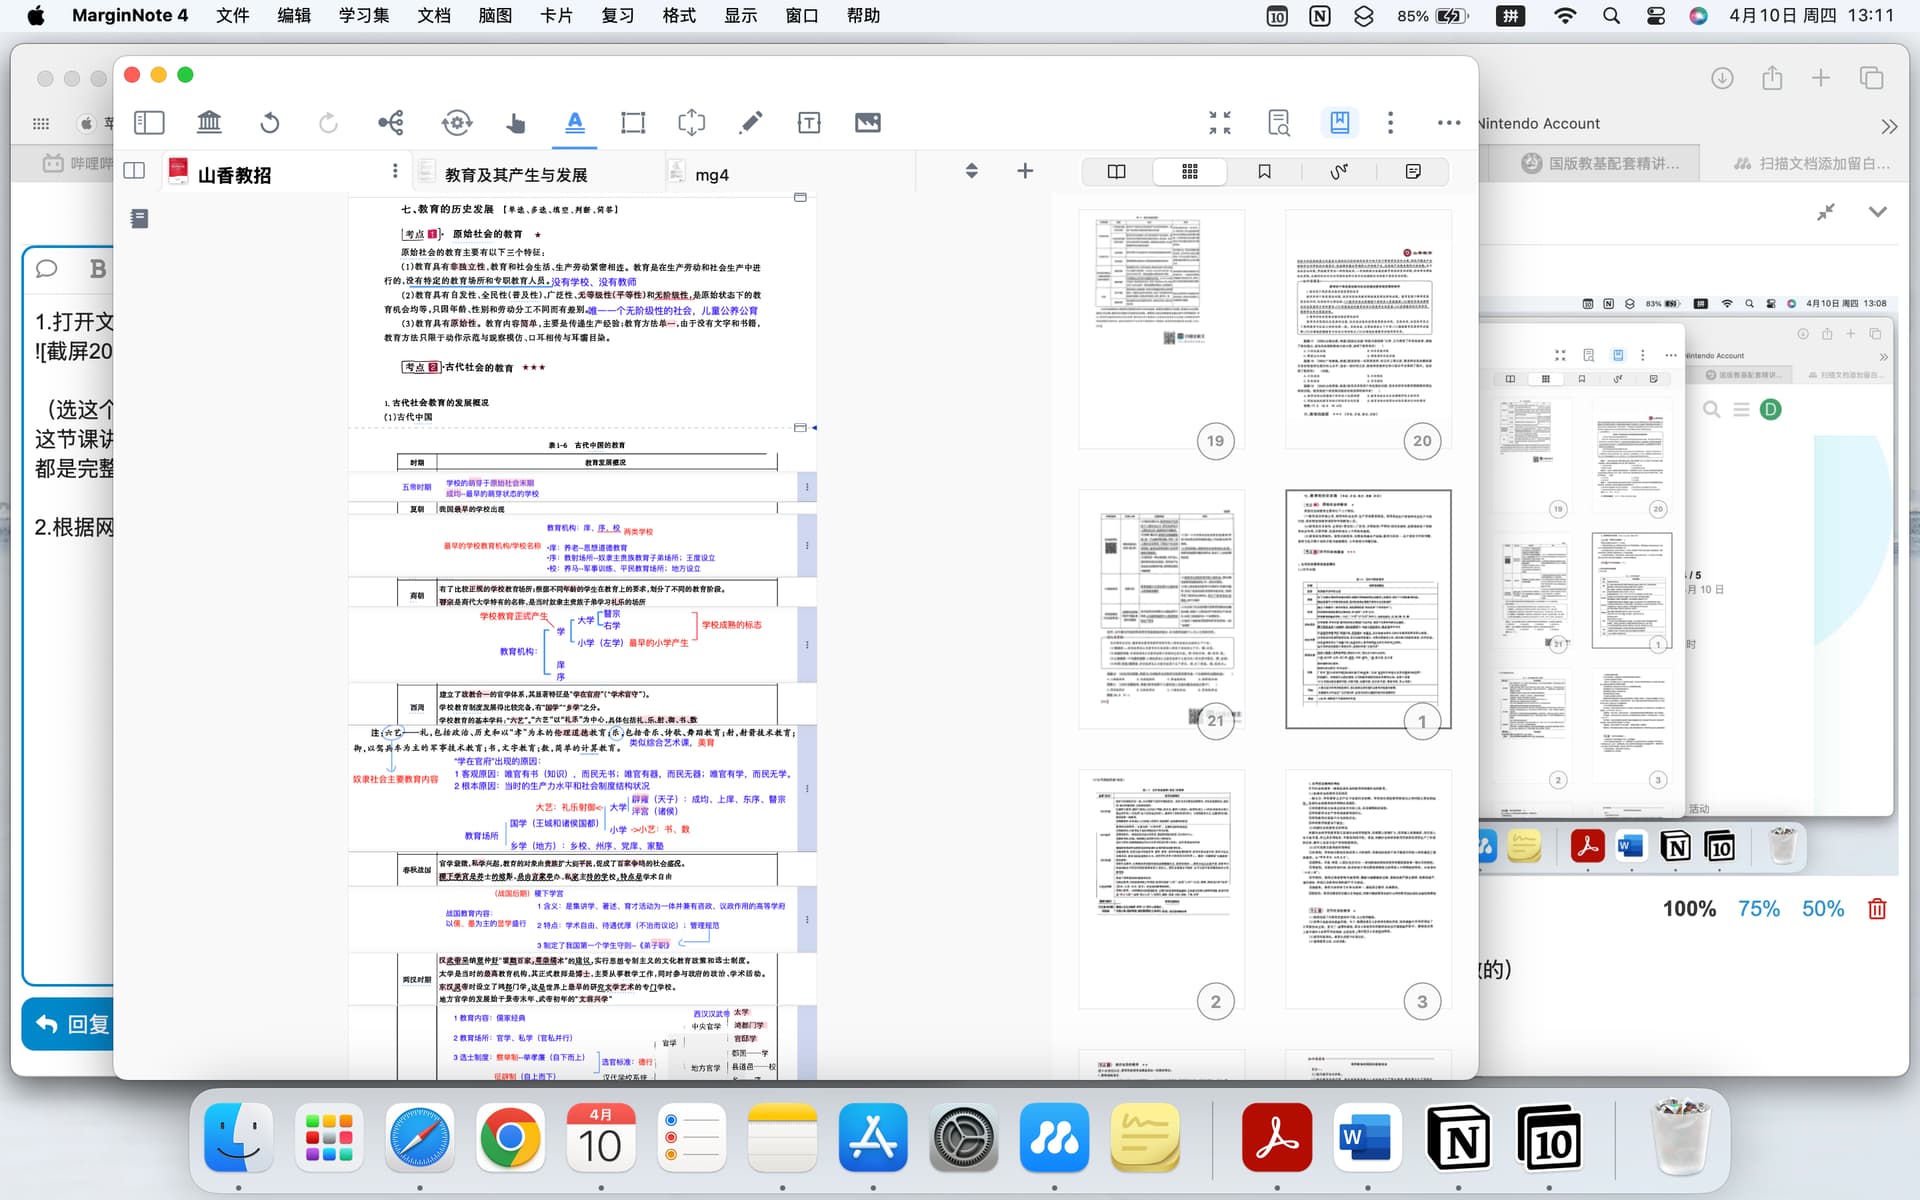Click the note card icon in document margin
This screenshot has height=1200, width=1920.
click(139, 218)
